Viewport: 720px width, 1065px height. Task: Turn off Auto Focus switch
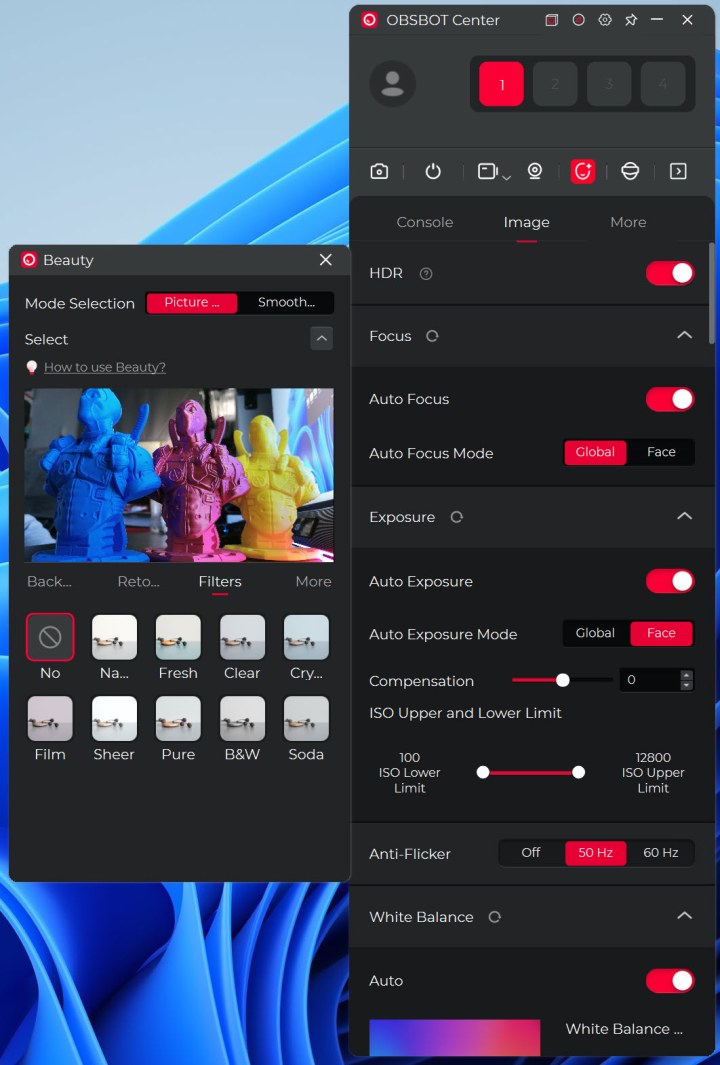point(669,399)
